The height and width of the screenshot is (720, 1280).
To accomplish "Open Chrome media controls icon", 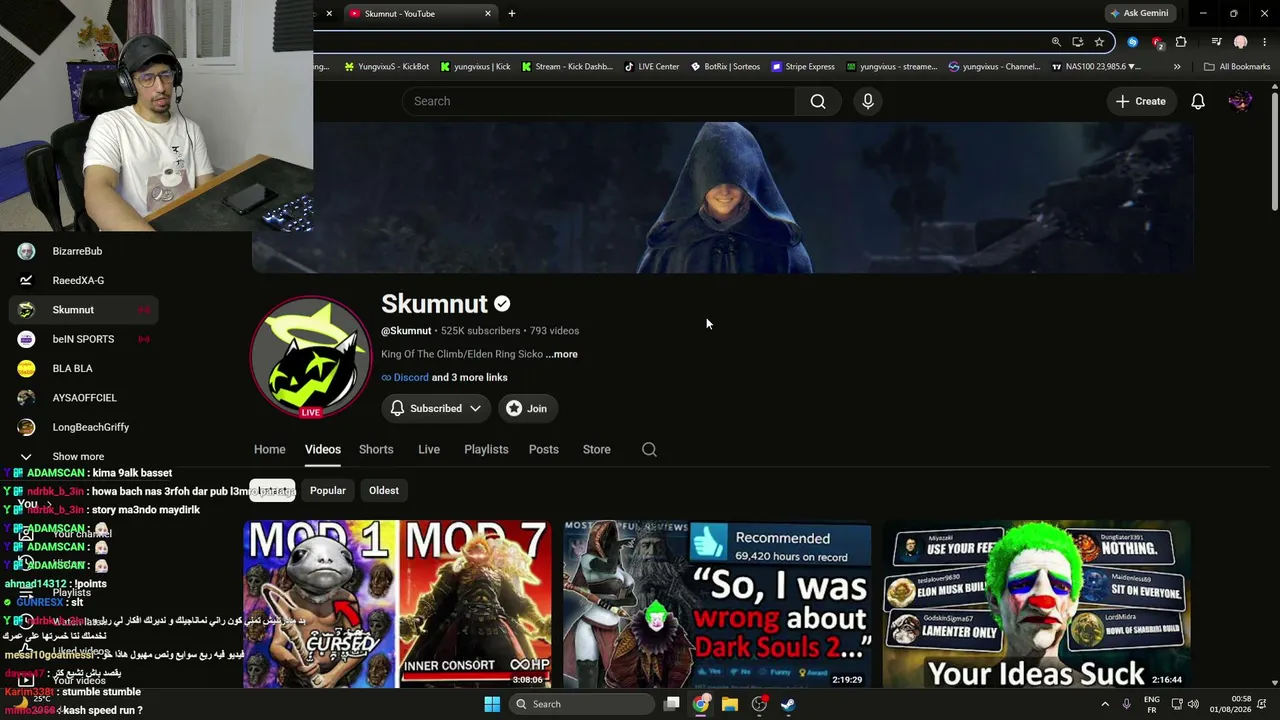I will coord(1216,42).
